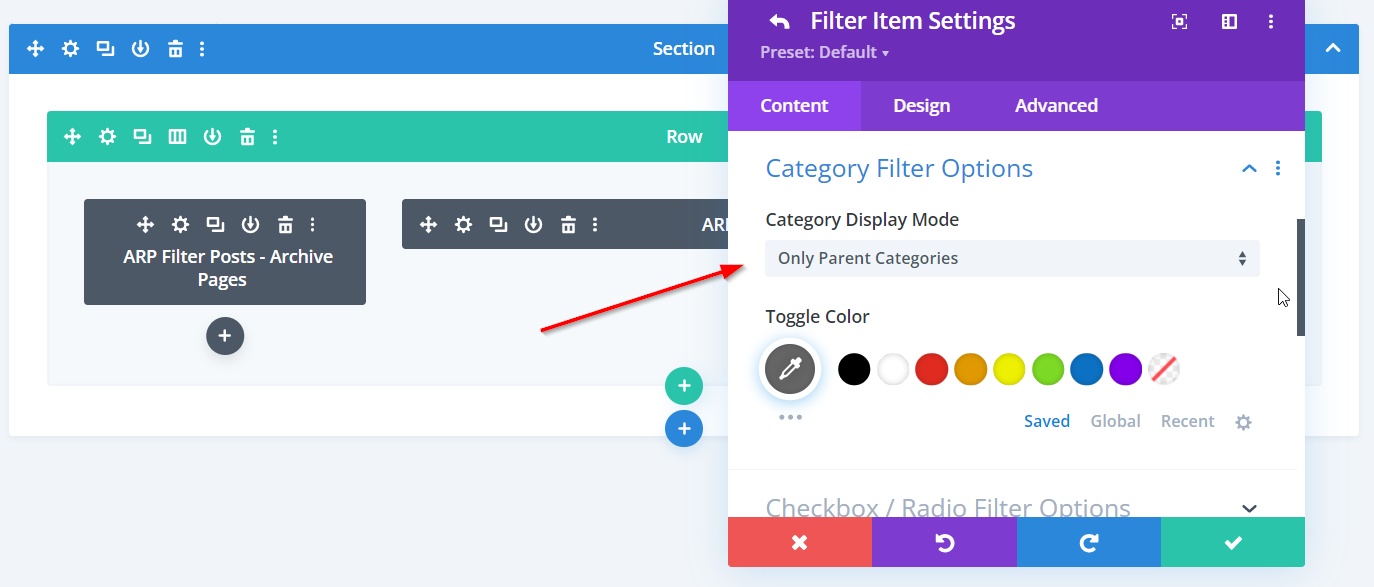Click the expand modal icon in settings header
1374x587 pixels.
(x=1180, y=21)
